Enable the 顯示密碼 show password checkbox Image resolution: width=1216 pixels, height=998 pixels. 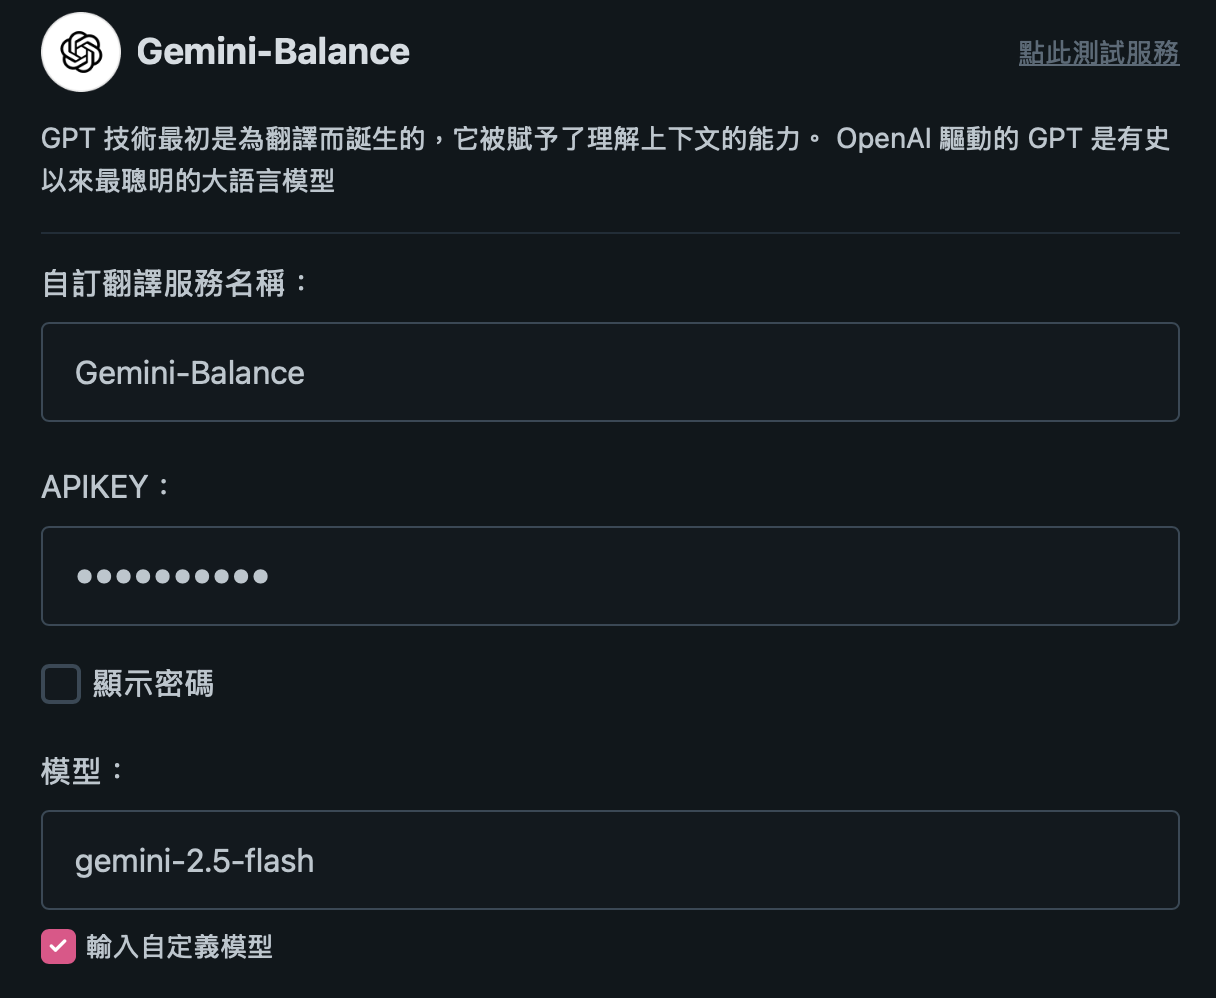tap(61, 684)
